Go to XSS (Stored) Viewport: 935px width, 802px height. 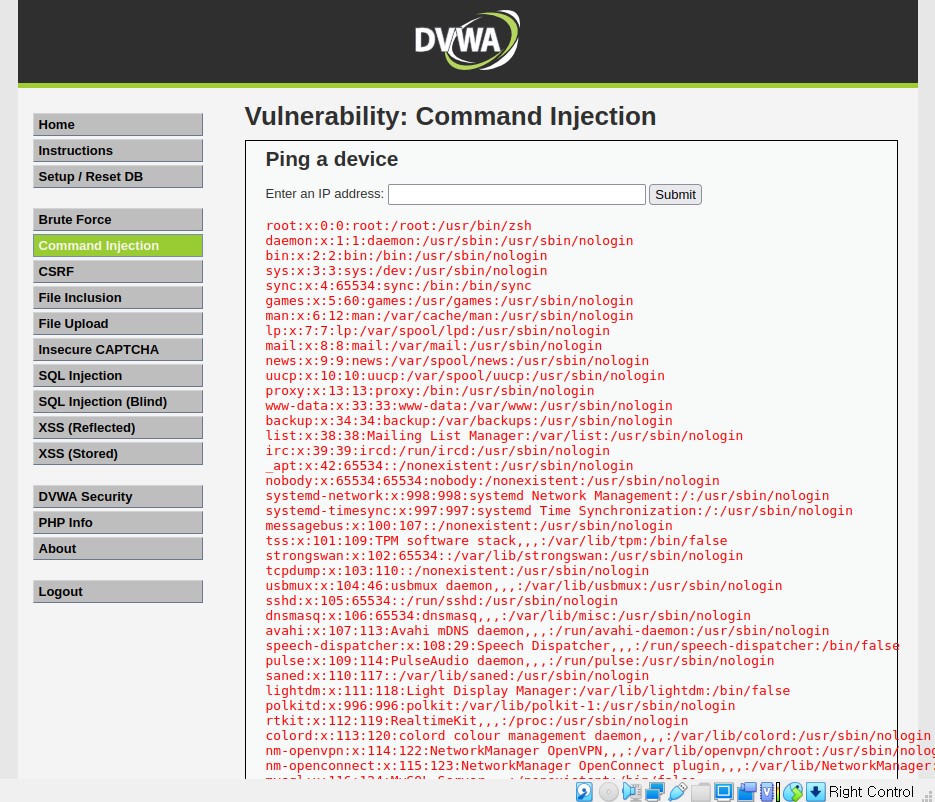click(118, 454)
